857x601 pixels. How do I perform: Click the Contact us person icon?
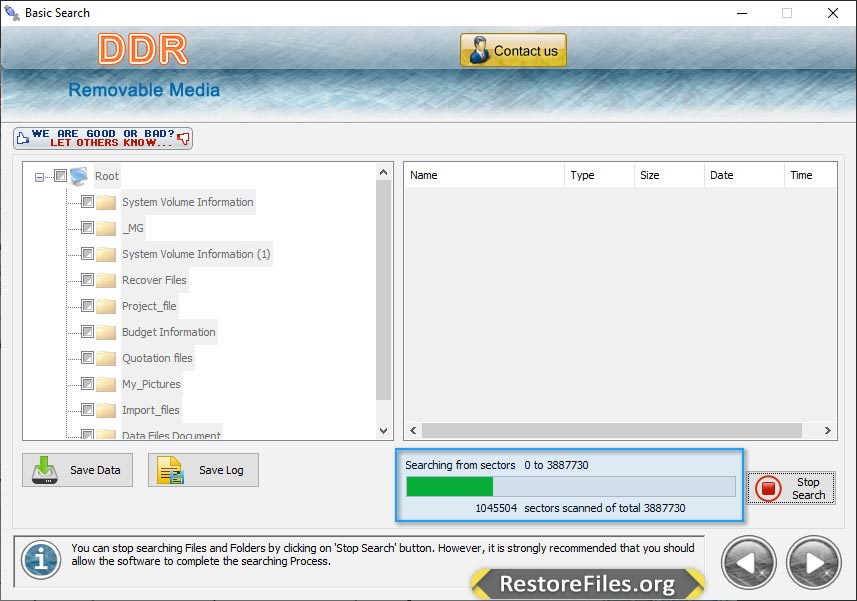click(479, 50)
